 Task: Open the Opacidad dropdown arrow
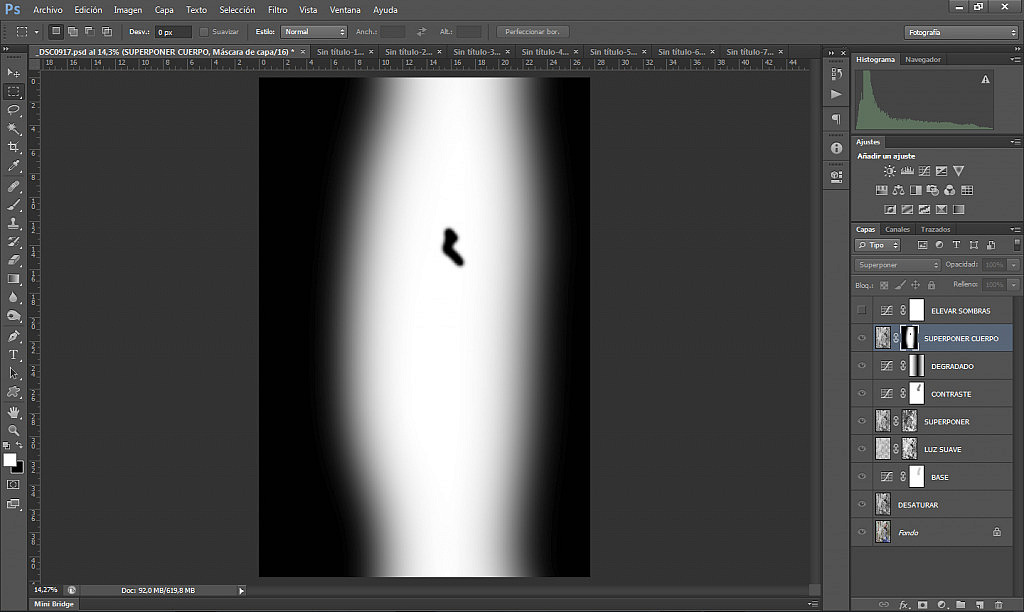(x=1014, y=265)
